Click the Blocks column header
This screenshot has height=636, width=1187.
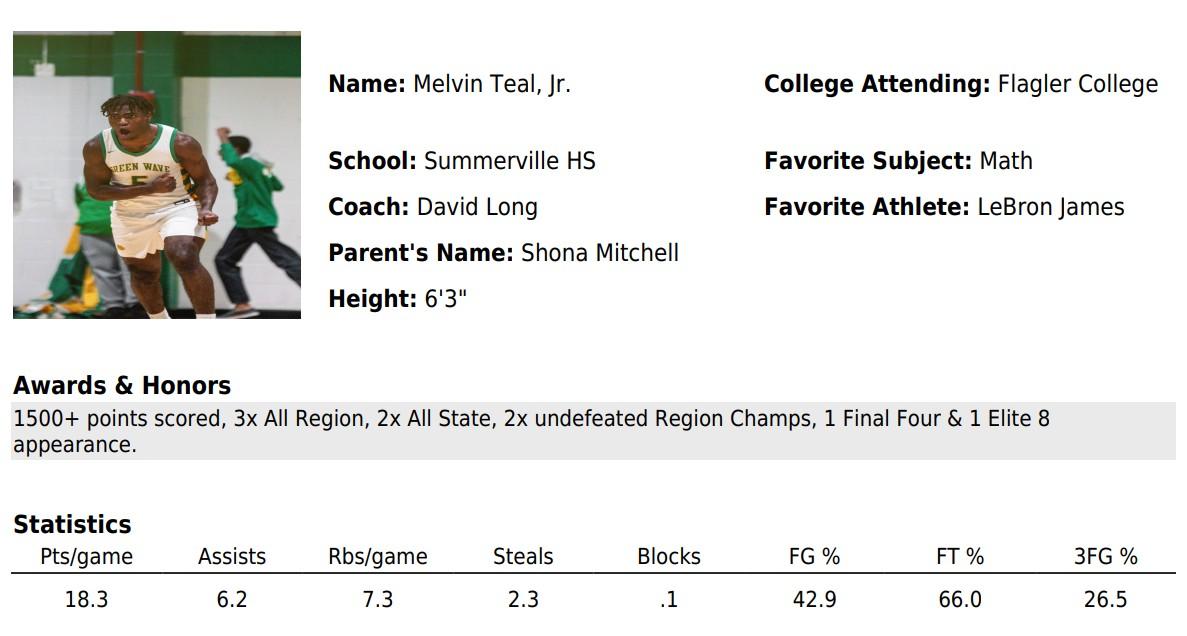[x=668, y=556]
